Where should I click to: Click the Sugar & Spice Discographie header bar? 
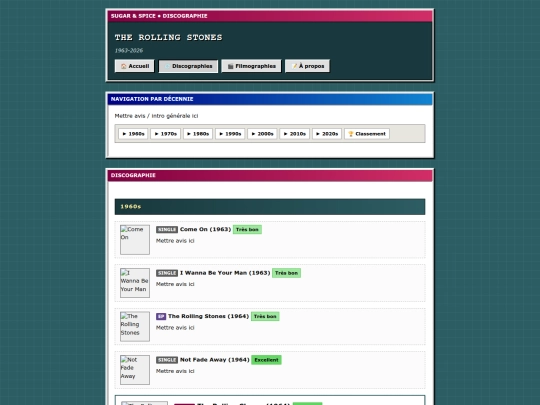[270, 16]
